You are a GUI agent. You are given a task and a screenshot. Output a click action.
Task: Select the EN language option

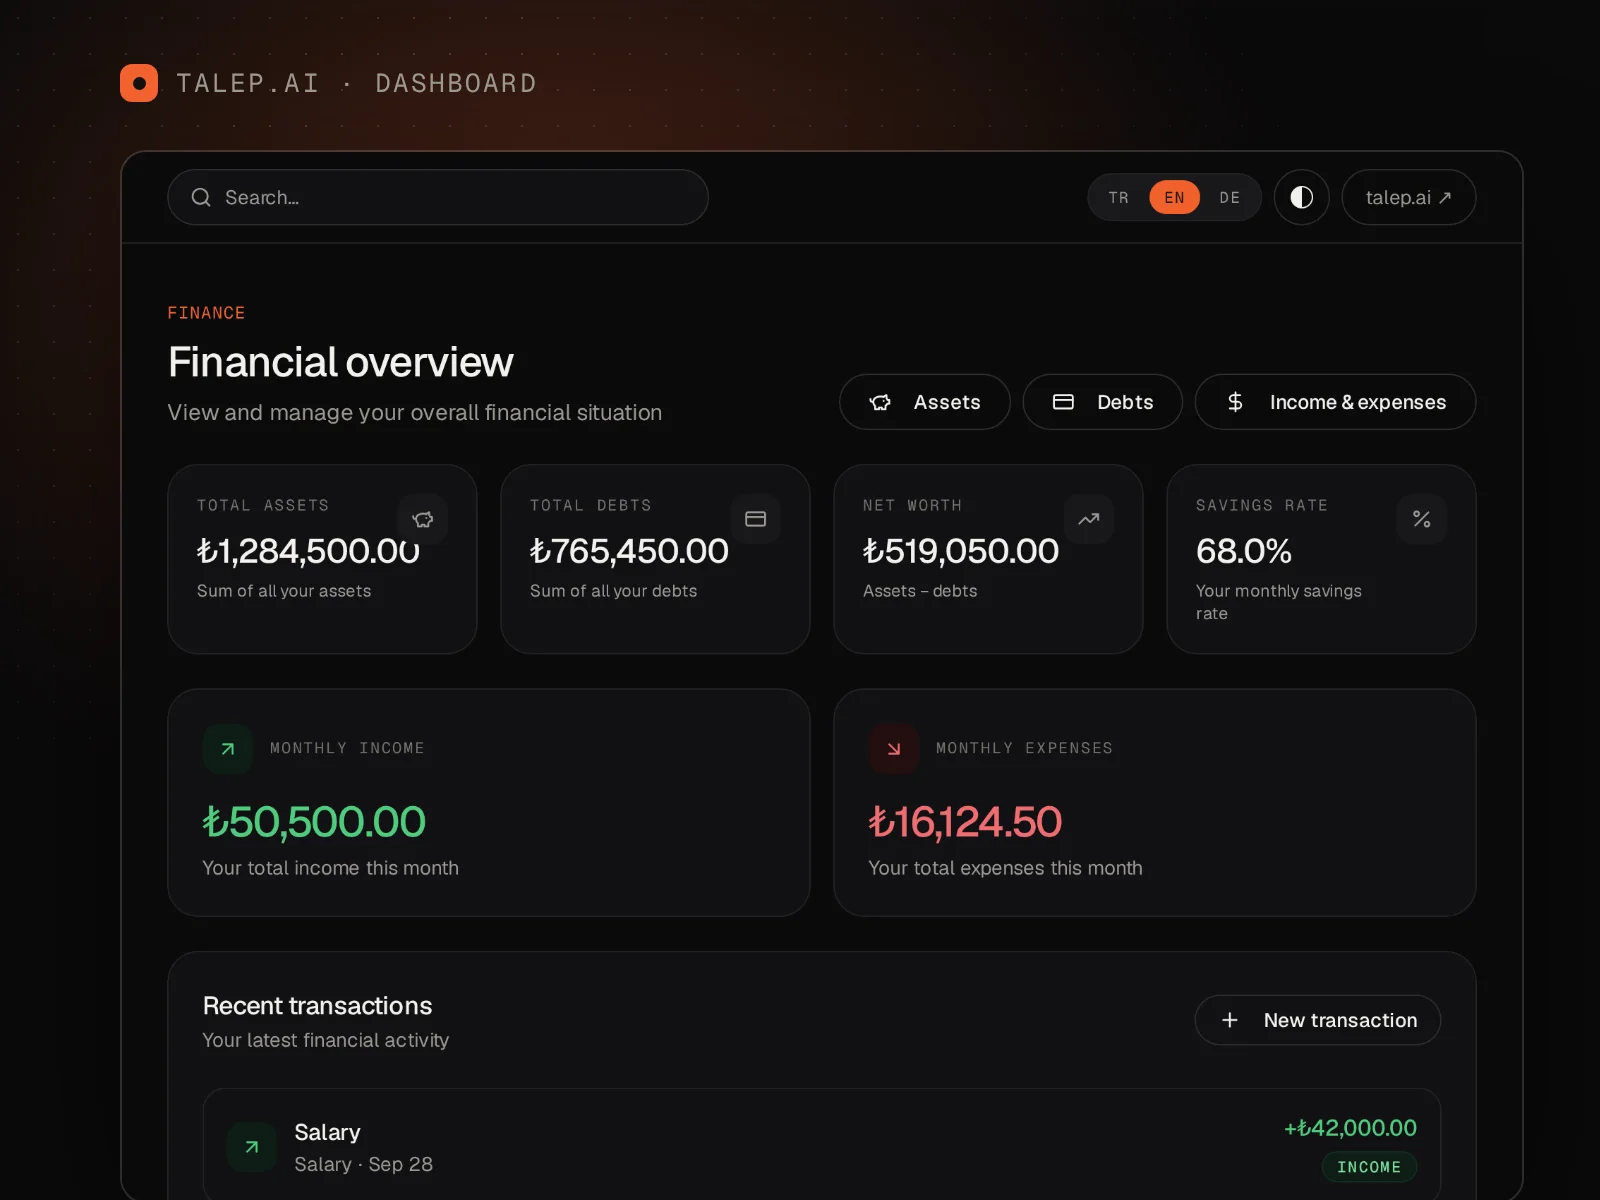coord(1174,198)
